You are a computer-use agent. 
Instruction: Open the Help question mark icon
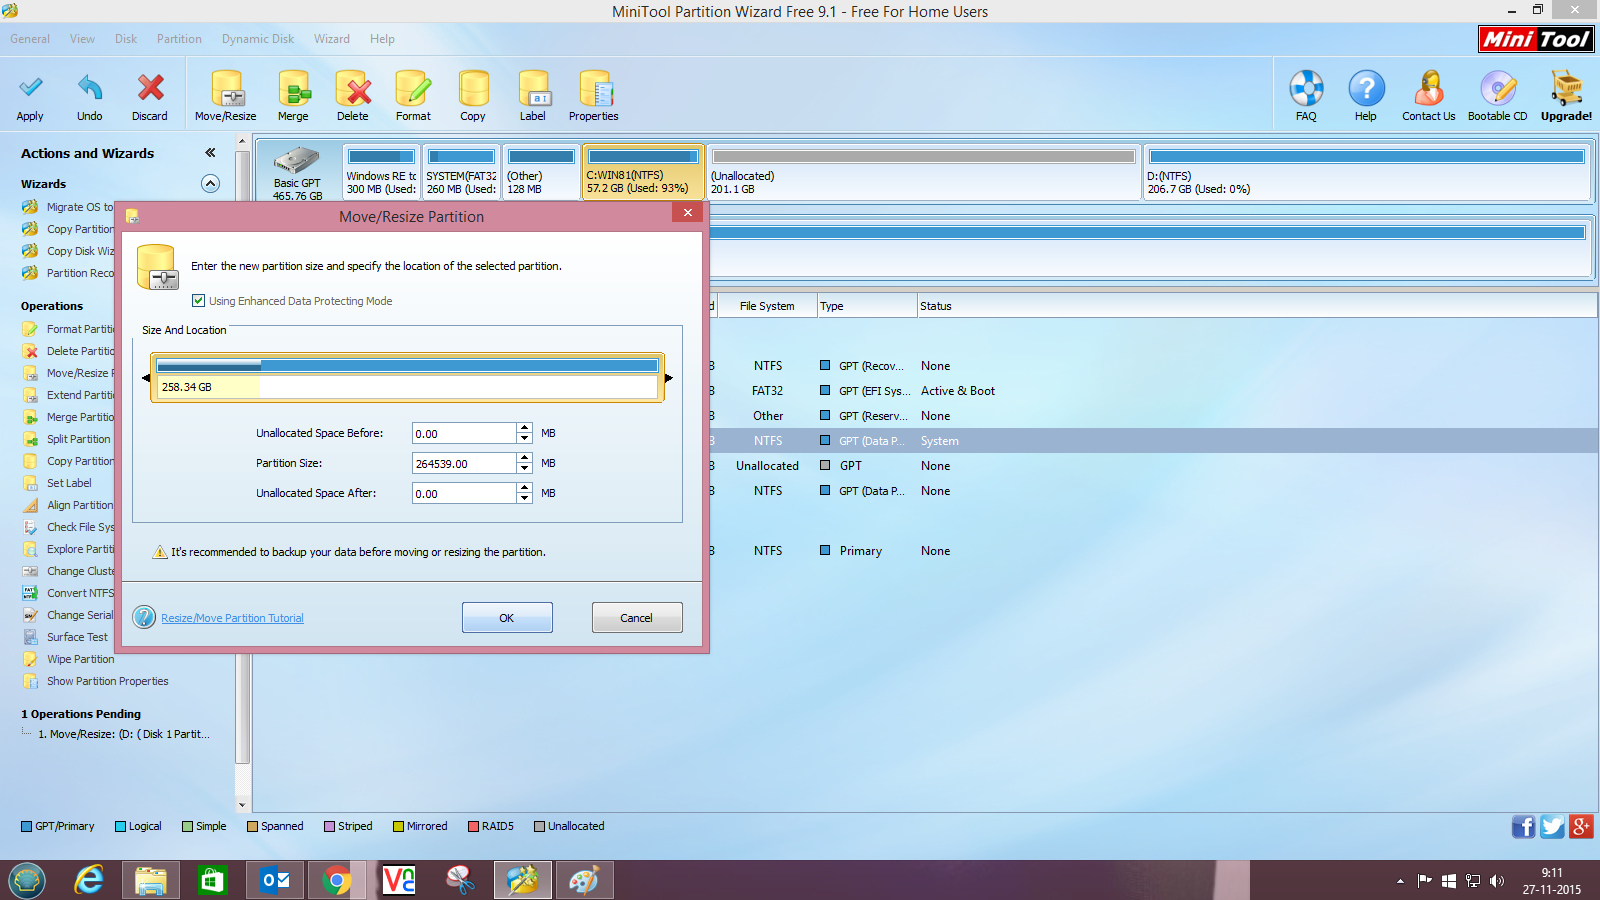click(1366, 88)
